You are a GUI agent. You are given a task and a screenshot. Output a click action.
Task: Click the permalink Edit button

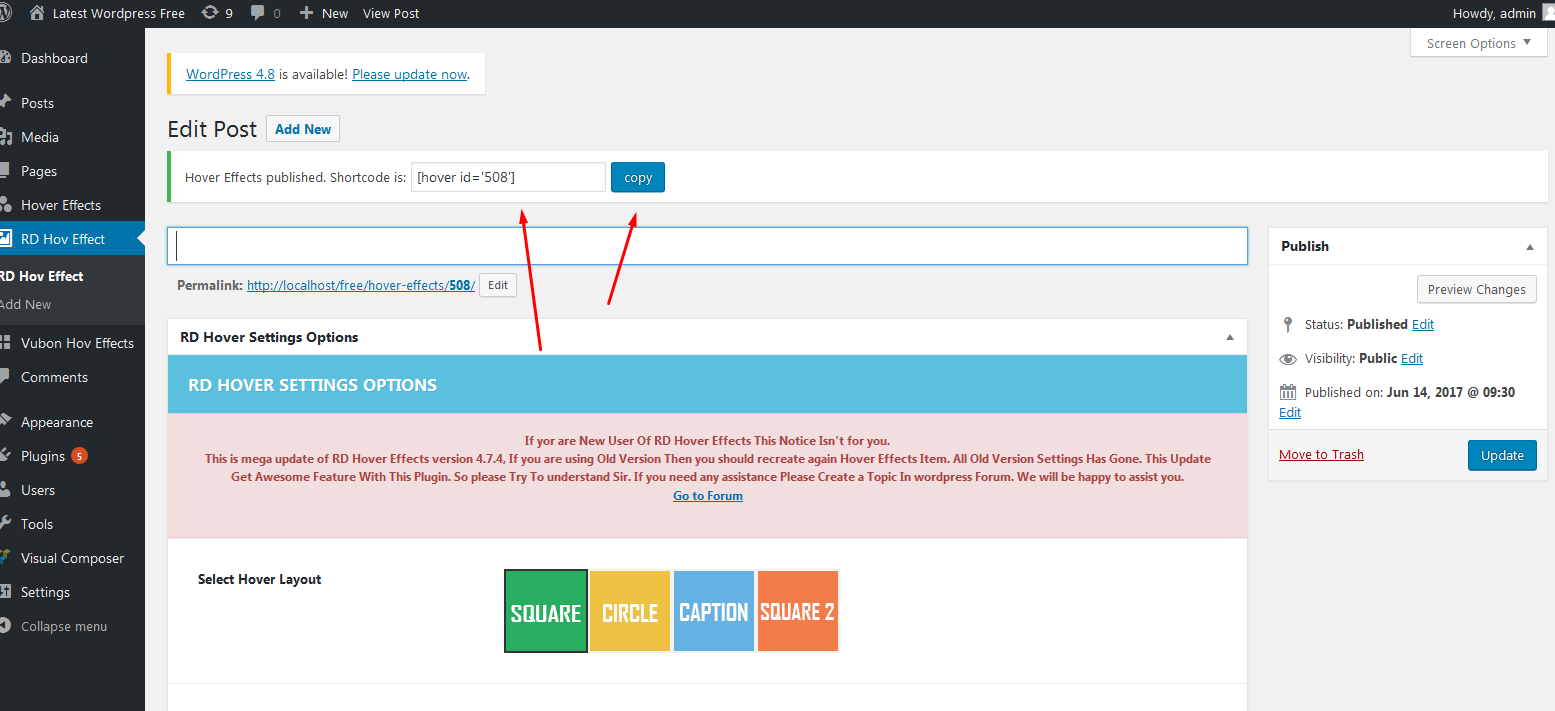498,285
